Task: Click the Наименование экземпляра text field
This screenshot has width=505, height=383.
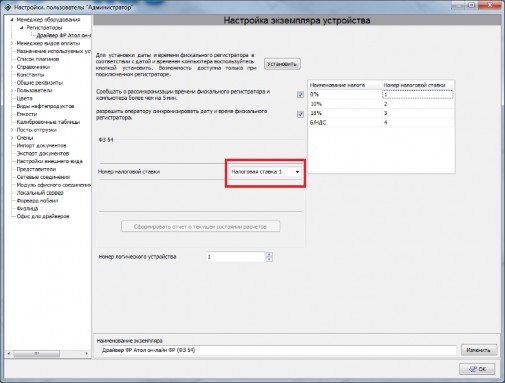Action: tap(278, 350)
